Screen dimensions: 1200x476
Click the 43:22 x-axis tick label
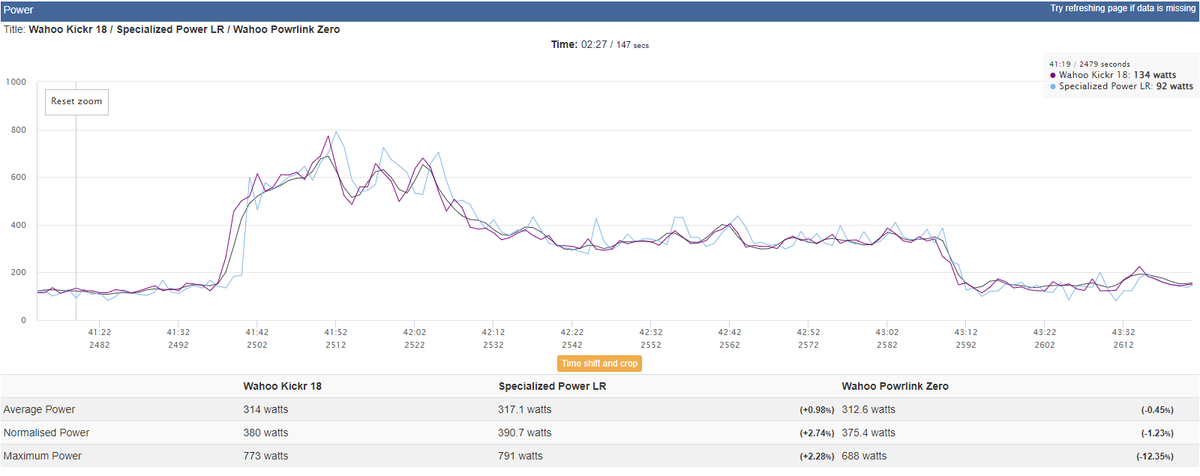tap(1045, 332)
